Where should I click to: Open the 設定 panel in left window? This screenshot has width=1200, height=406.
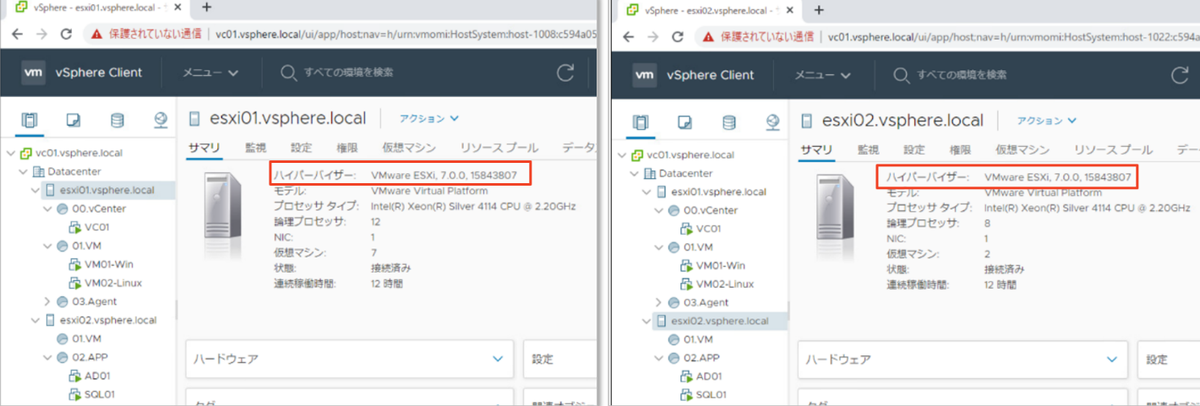(558, 358)
